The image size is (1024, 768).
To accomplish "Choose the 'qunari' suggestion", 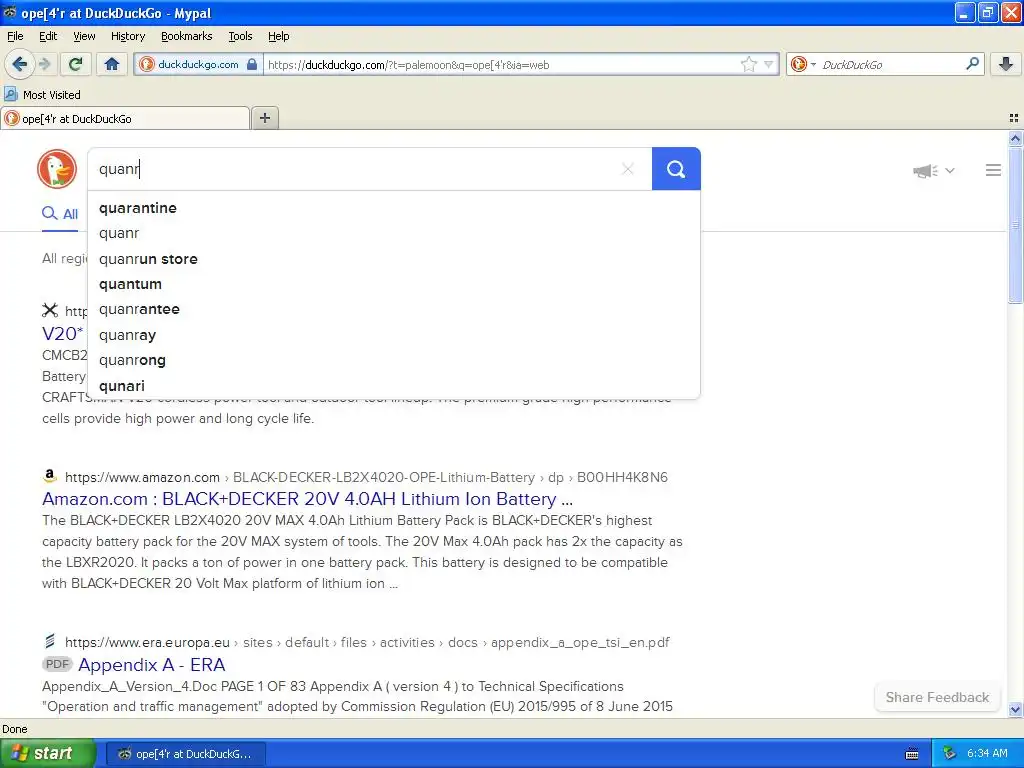I will pos(394,386).
